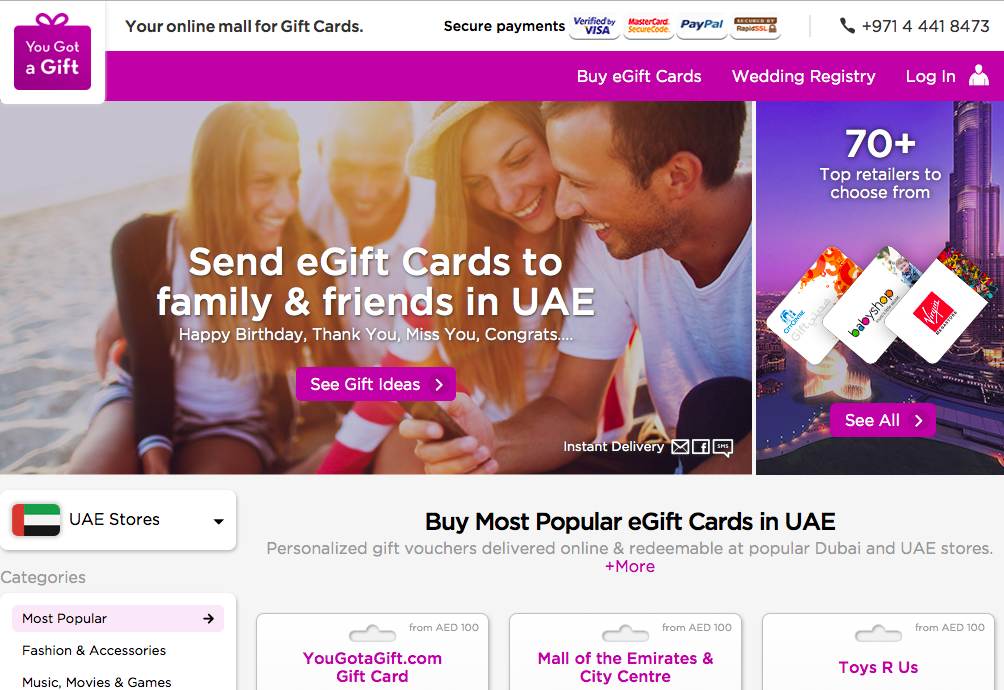Viewport: 1004px width, 690px height.
Task: Select the Most Popular category arrow
Action: click(208, 618)
